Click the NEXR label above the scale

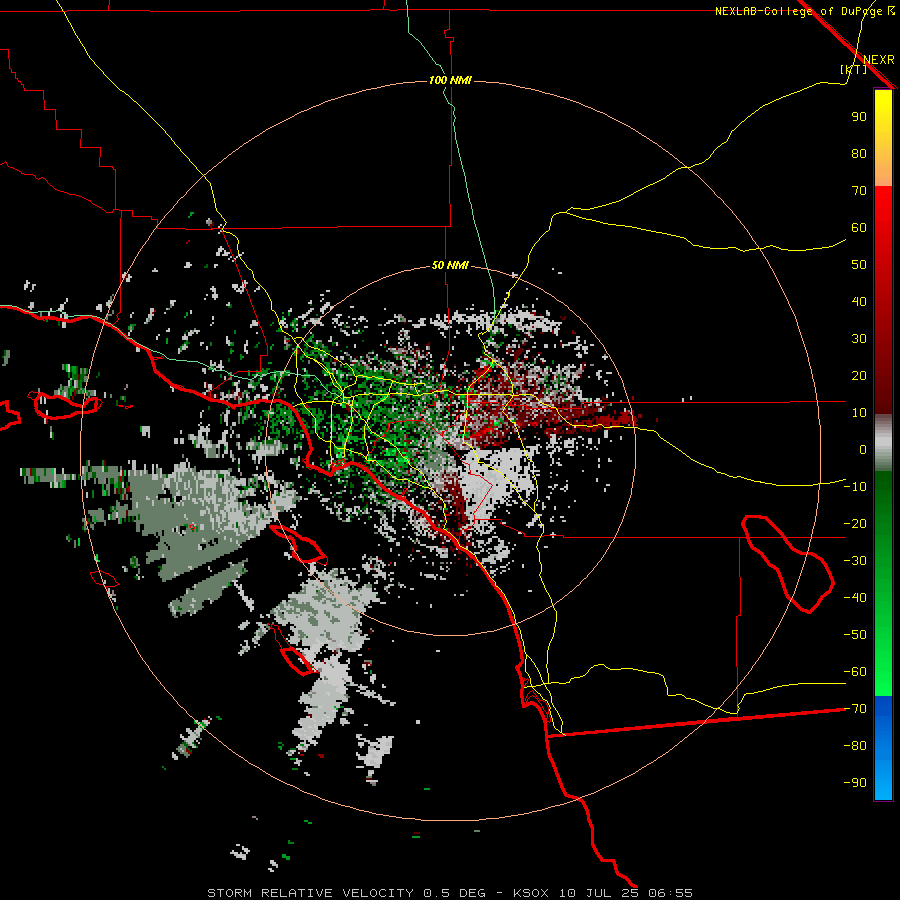coord(879,60)
